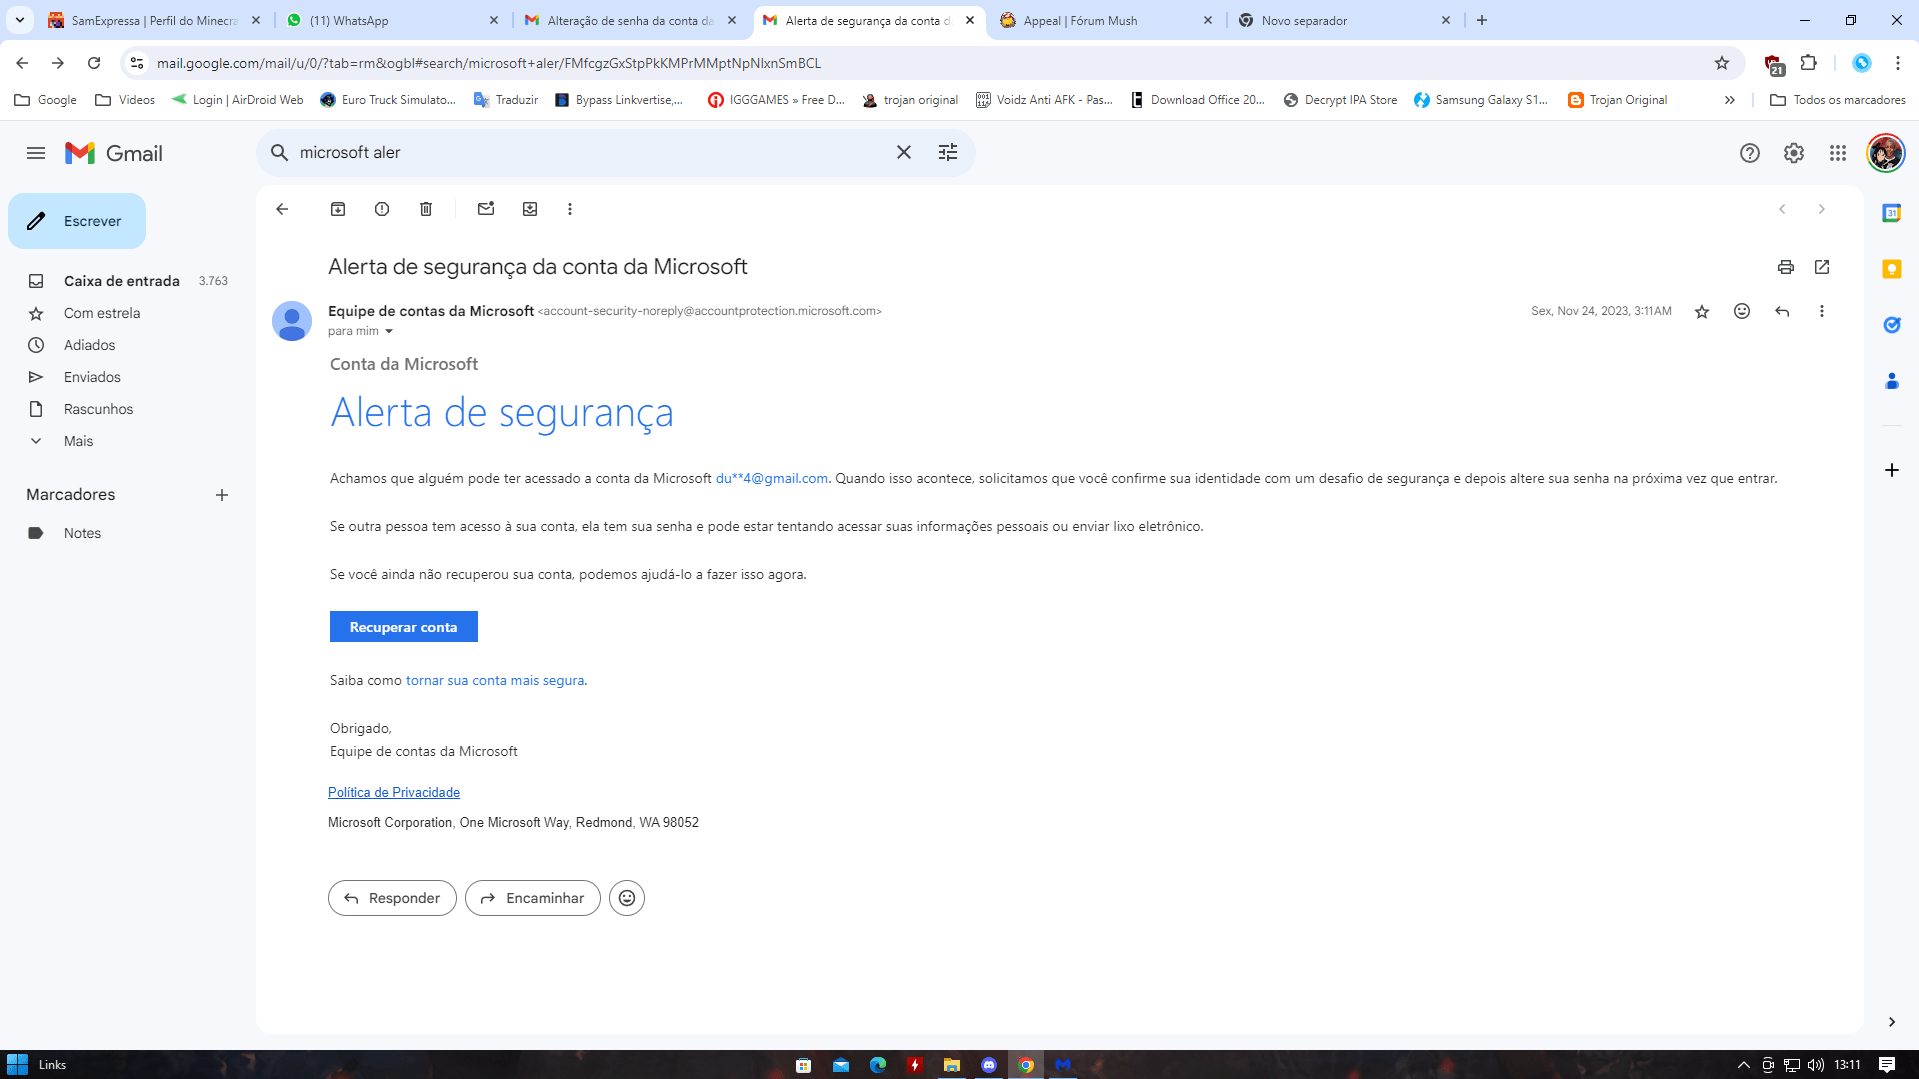Screen dimensions: 1919x1079
Task: Click Encaminhar button
Action: tap(533, 898)
